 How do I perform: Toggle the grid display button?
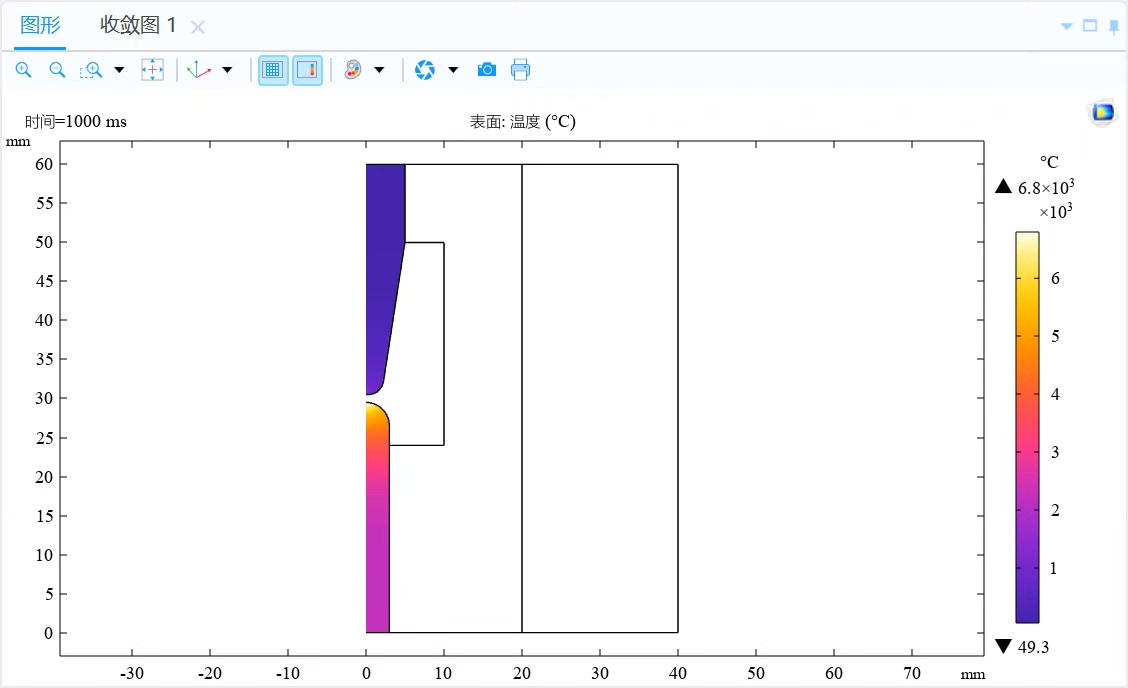[x=273, y=70]
